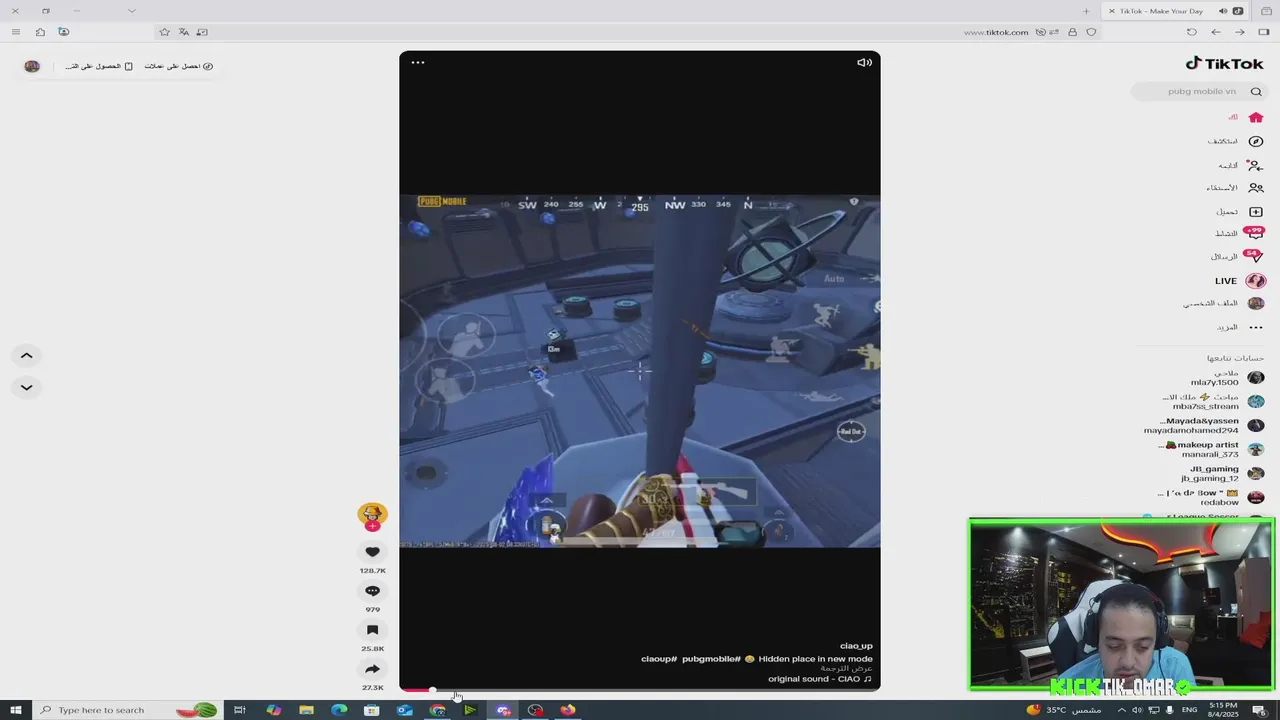Open followed account redabow
The image size is (1280, 720).
[1211, 497]
